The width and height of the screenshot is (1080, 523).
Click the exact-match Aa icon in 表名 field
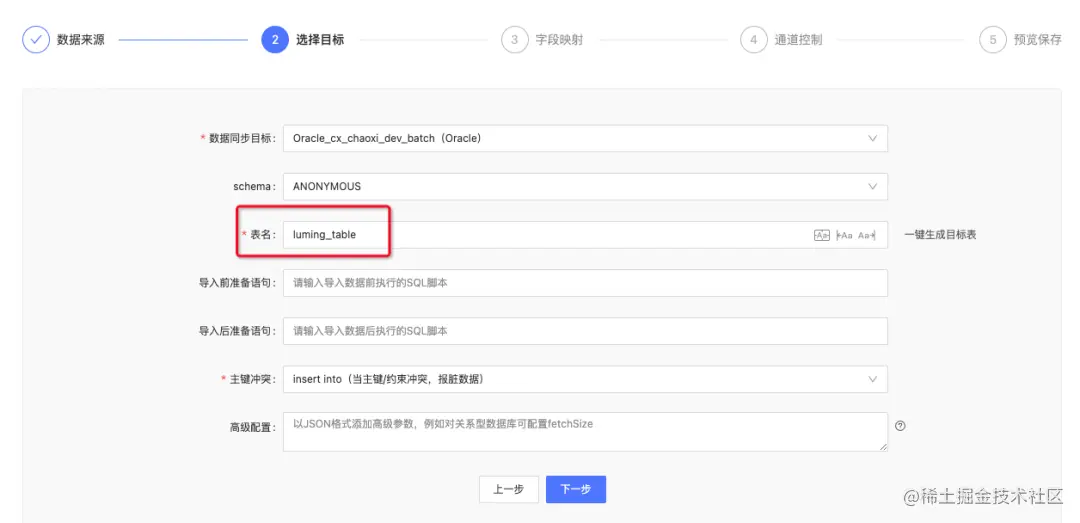[x=821, y=235]
